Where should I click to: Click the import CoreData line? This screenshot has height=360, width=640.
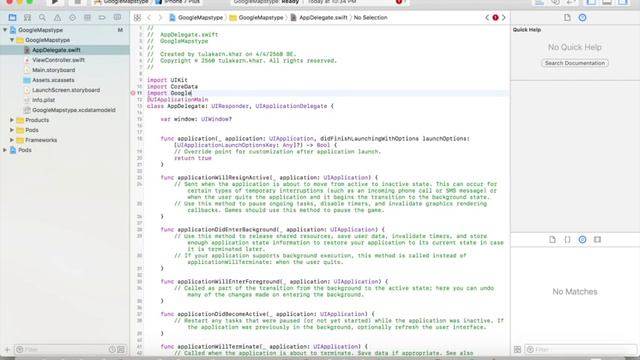tap(172, 87)
